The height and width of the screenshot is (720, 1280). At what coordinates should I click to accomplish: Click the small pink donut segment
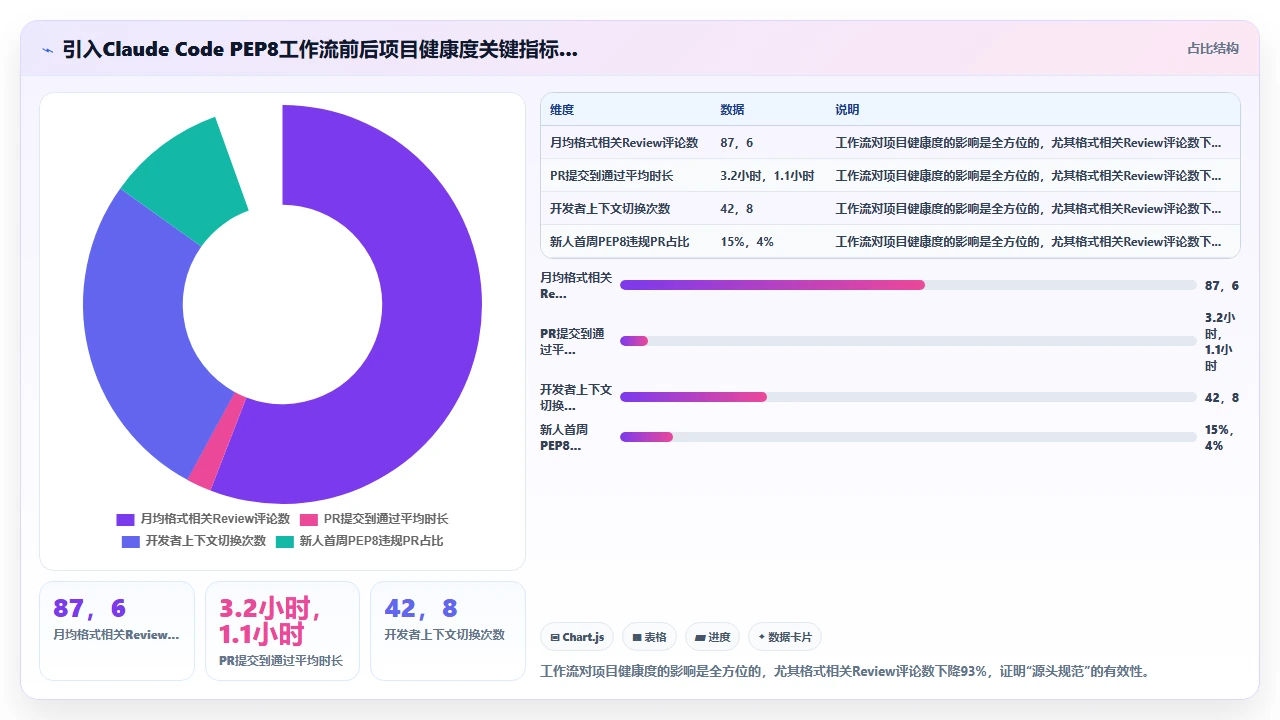[218, 442]
